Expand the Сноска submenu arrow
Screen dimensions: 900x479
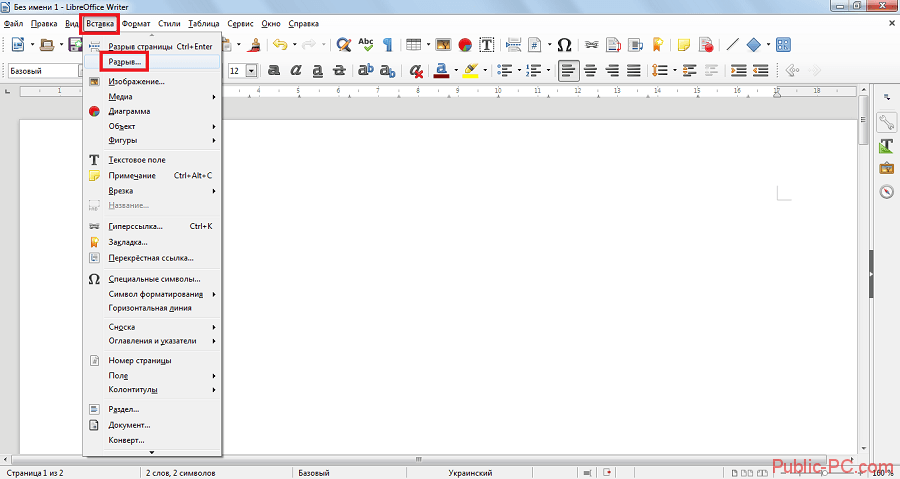214,327
